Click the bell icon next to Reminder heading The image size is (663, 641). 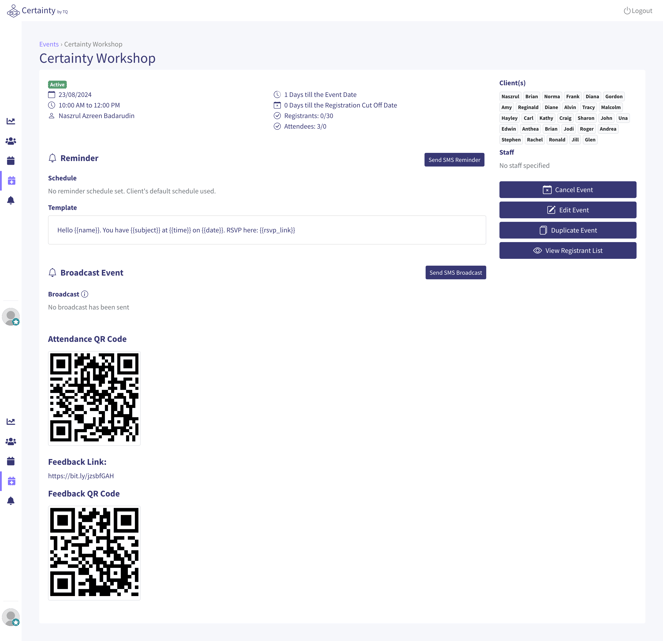click(x=52, y=158)
